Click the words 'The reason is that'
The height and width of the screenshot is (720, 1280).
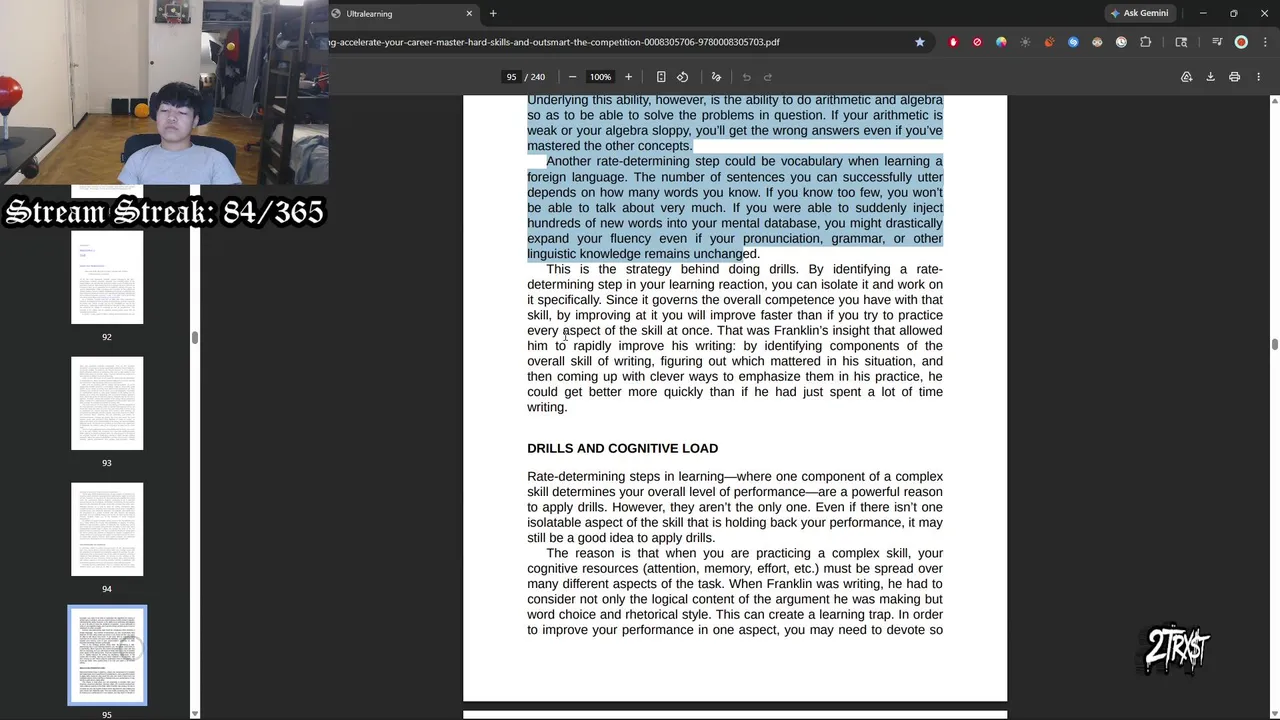[602, 553]
